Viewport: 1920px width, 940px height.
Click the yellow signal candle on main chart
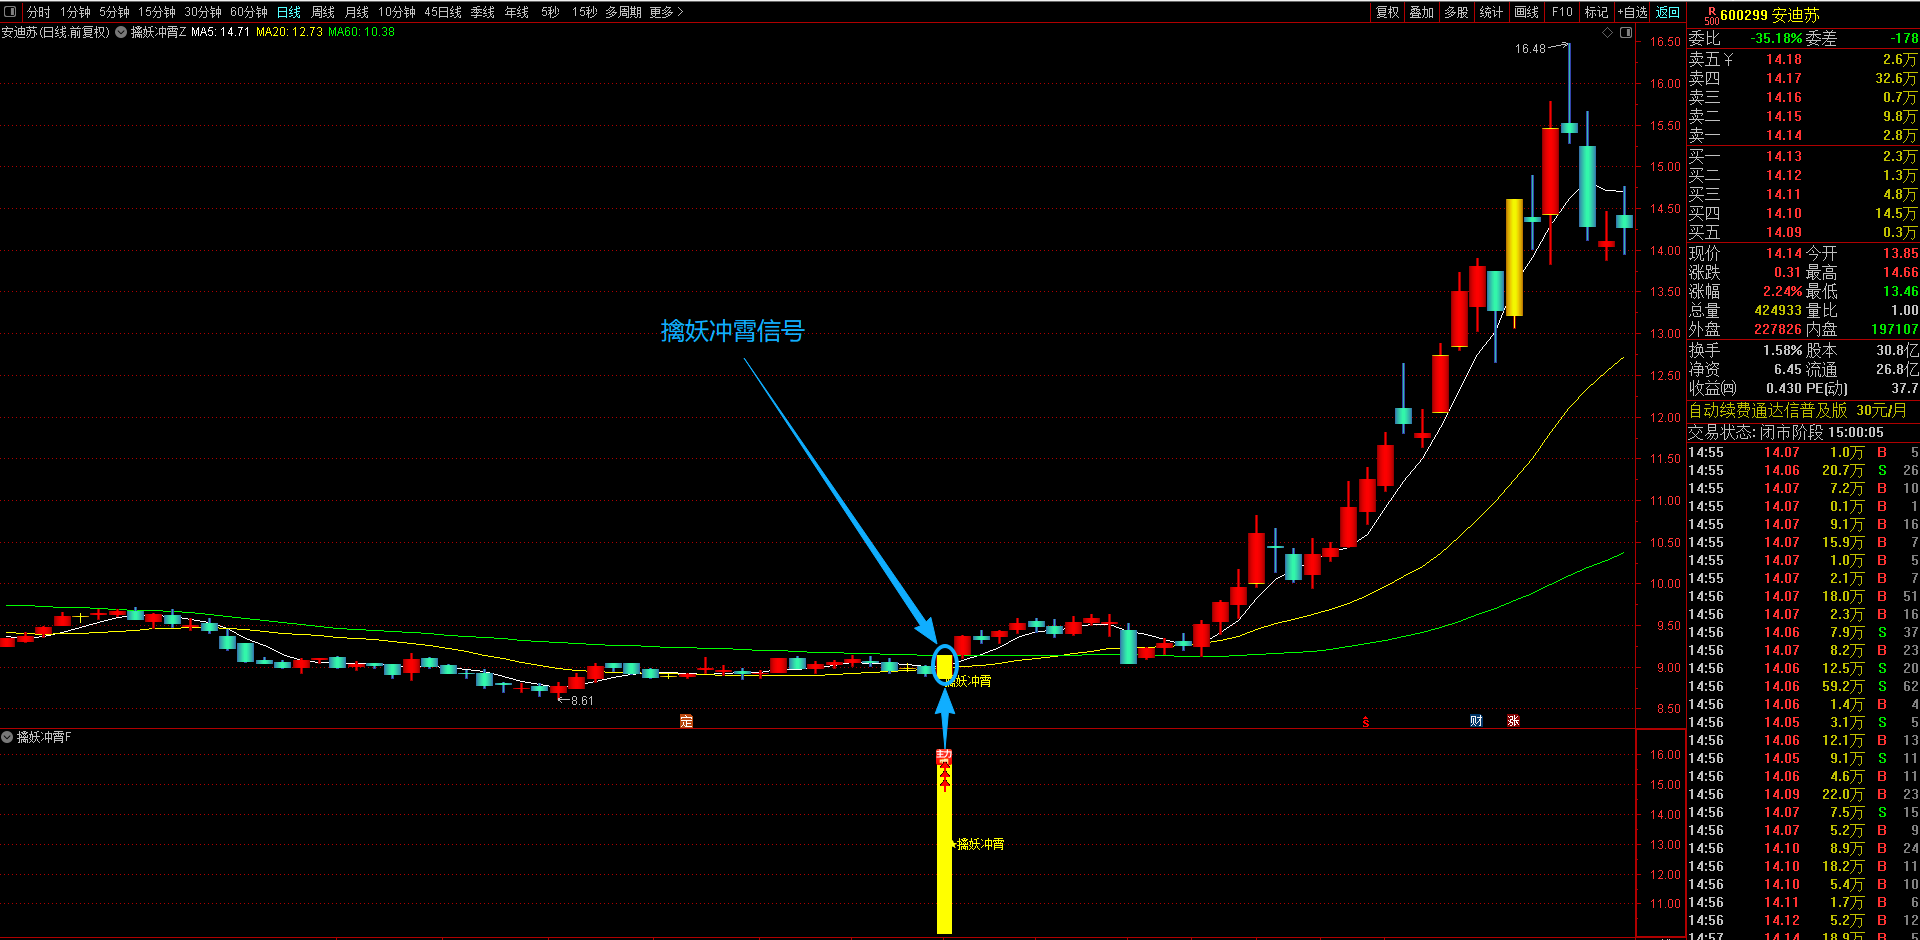944,666
